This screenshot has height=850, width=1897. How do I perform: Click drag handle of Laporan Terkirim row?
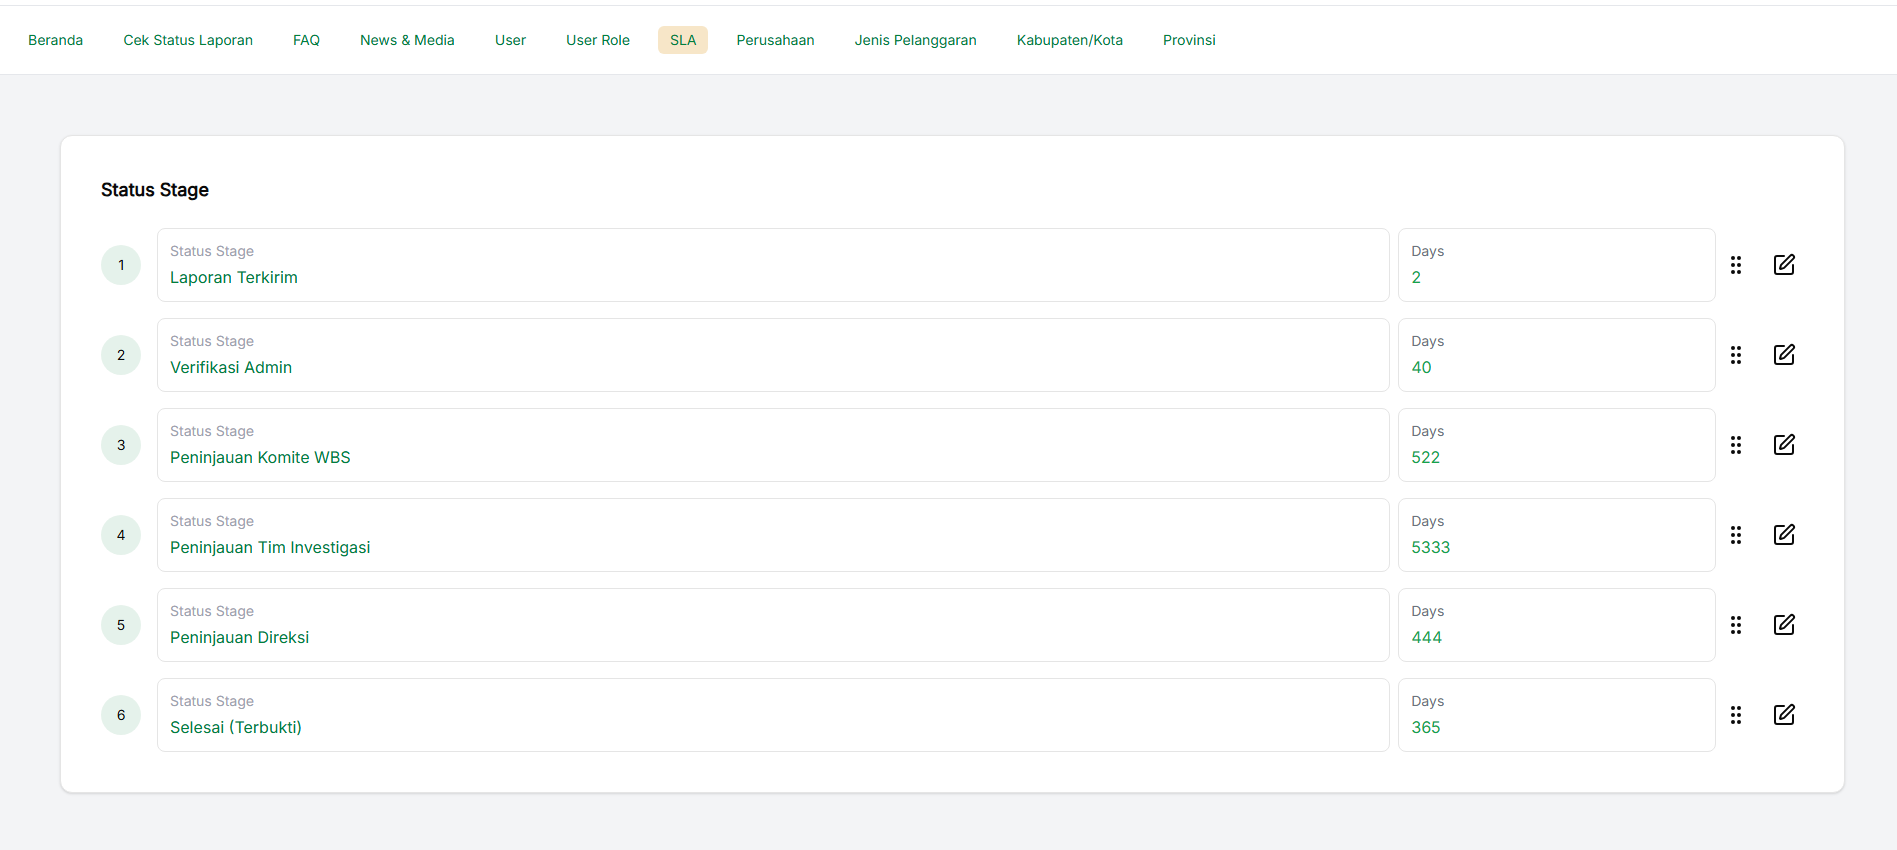(x=1736, y=265)
